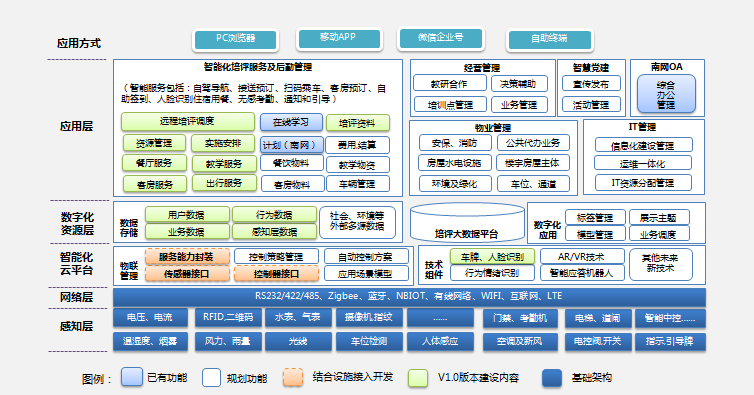Select the 运维一体化 box
The height and width of the screenshot is (395, 754).
pos(642,163)
